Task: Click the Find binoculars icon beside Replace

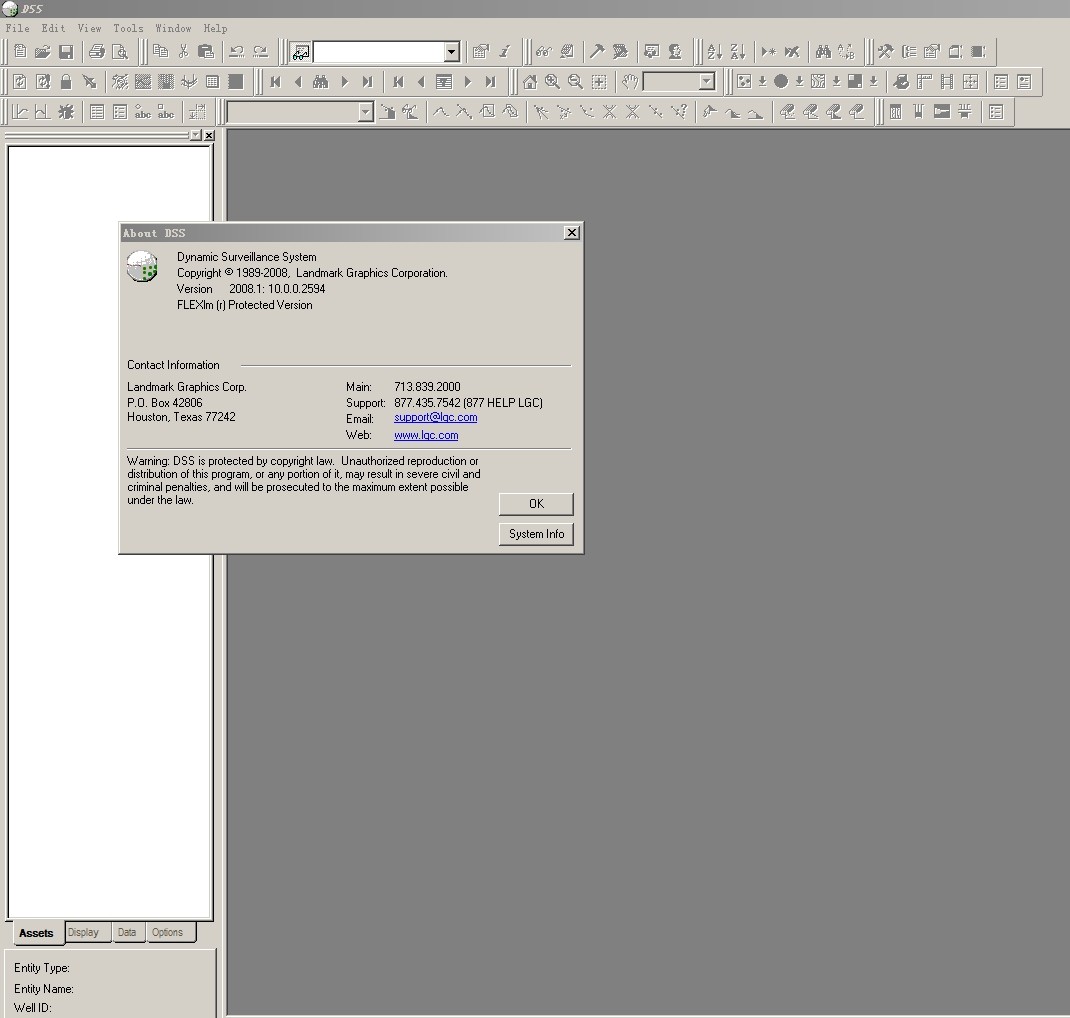Action: tap(824, 52)
